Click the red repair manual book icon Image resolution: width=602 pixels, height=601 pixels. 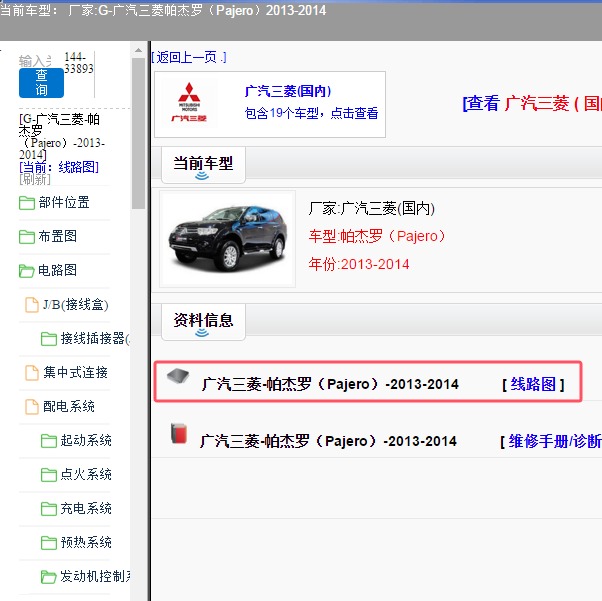click(x=179, y=434)
